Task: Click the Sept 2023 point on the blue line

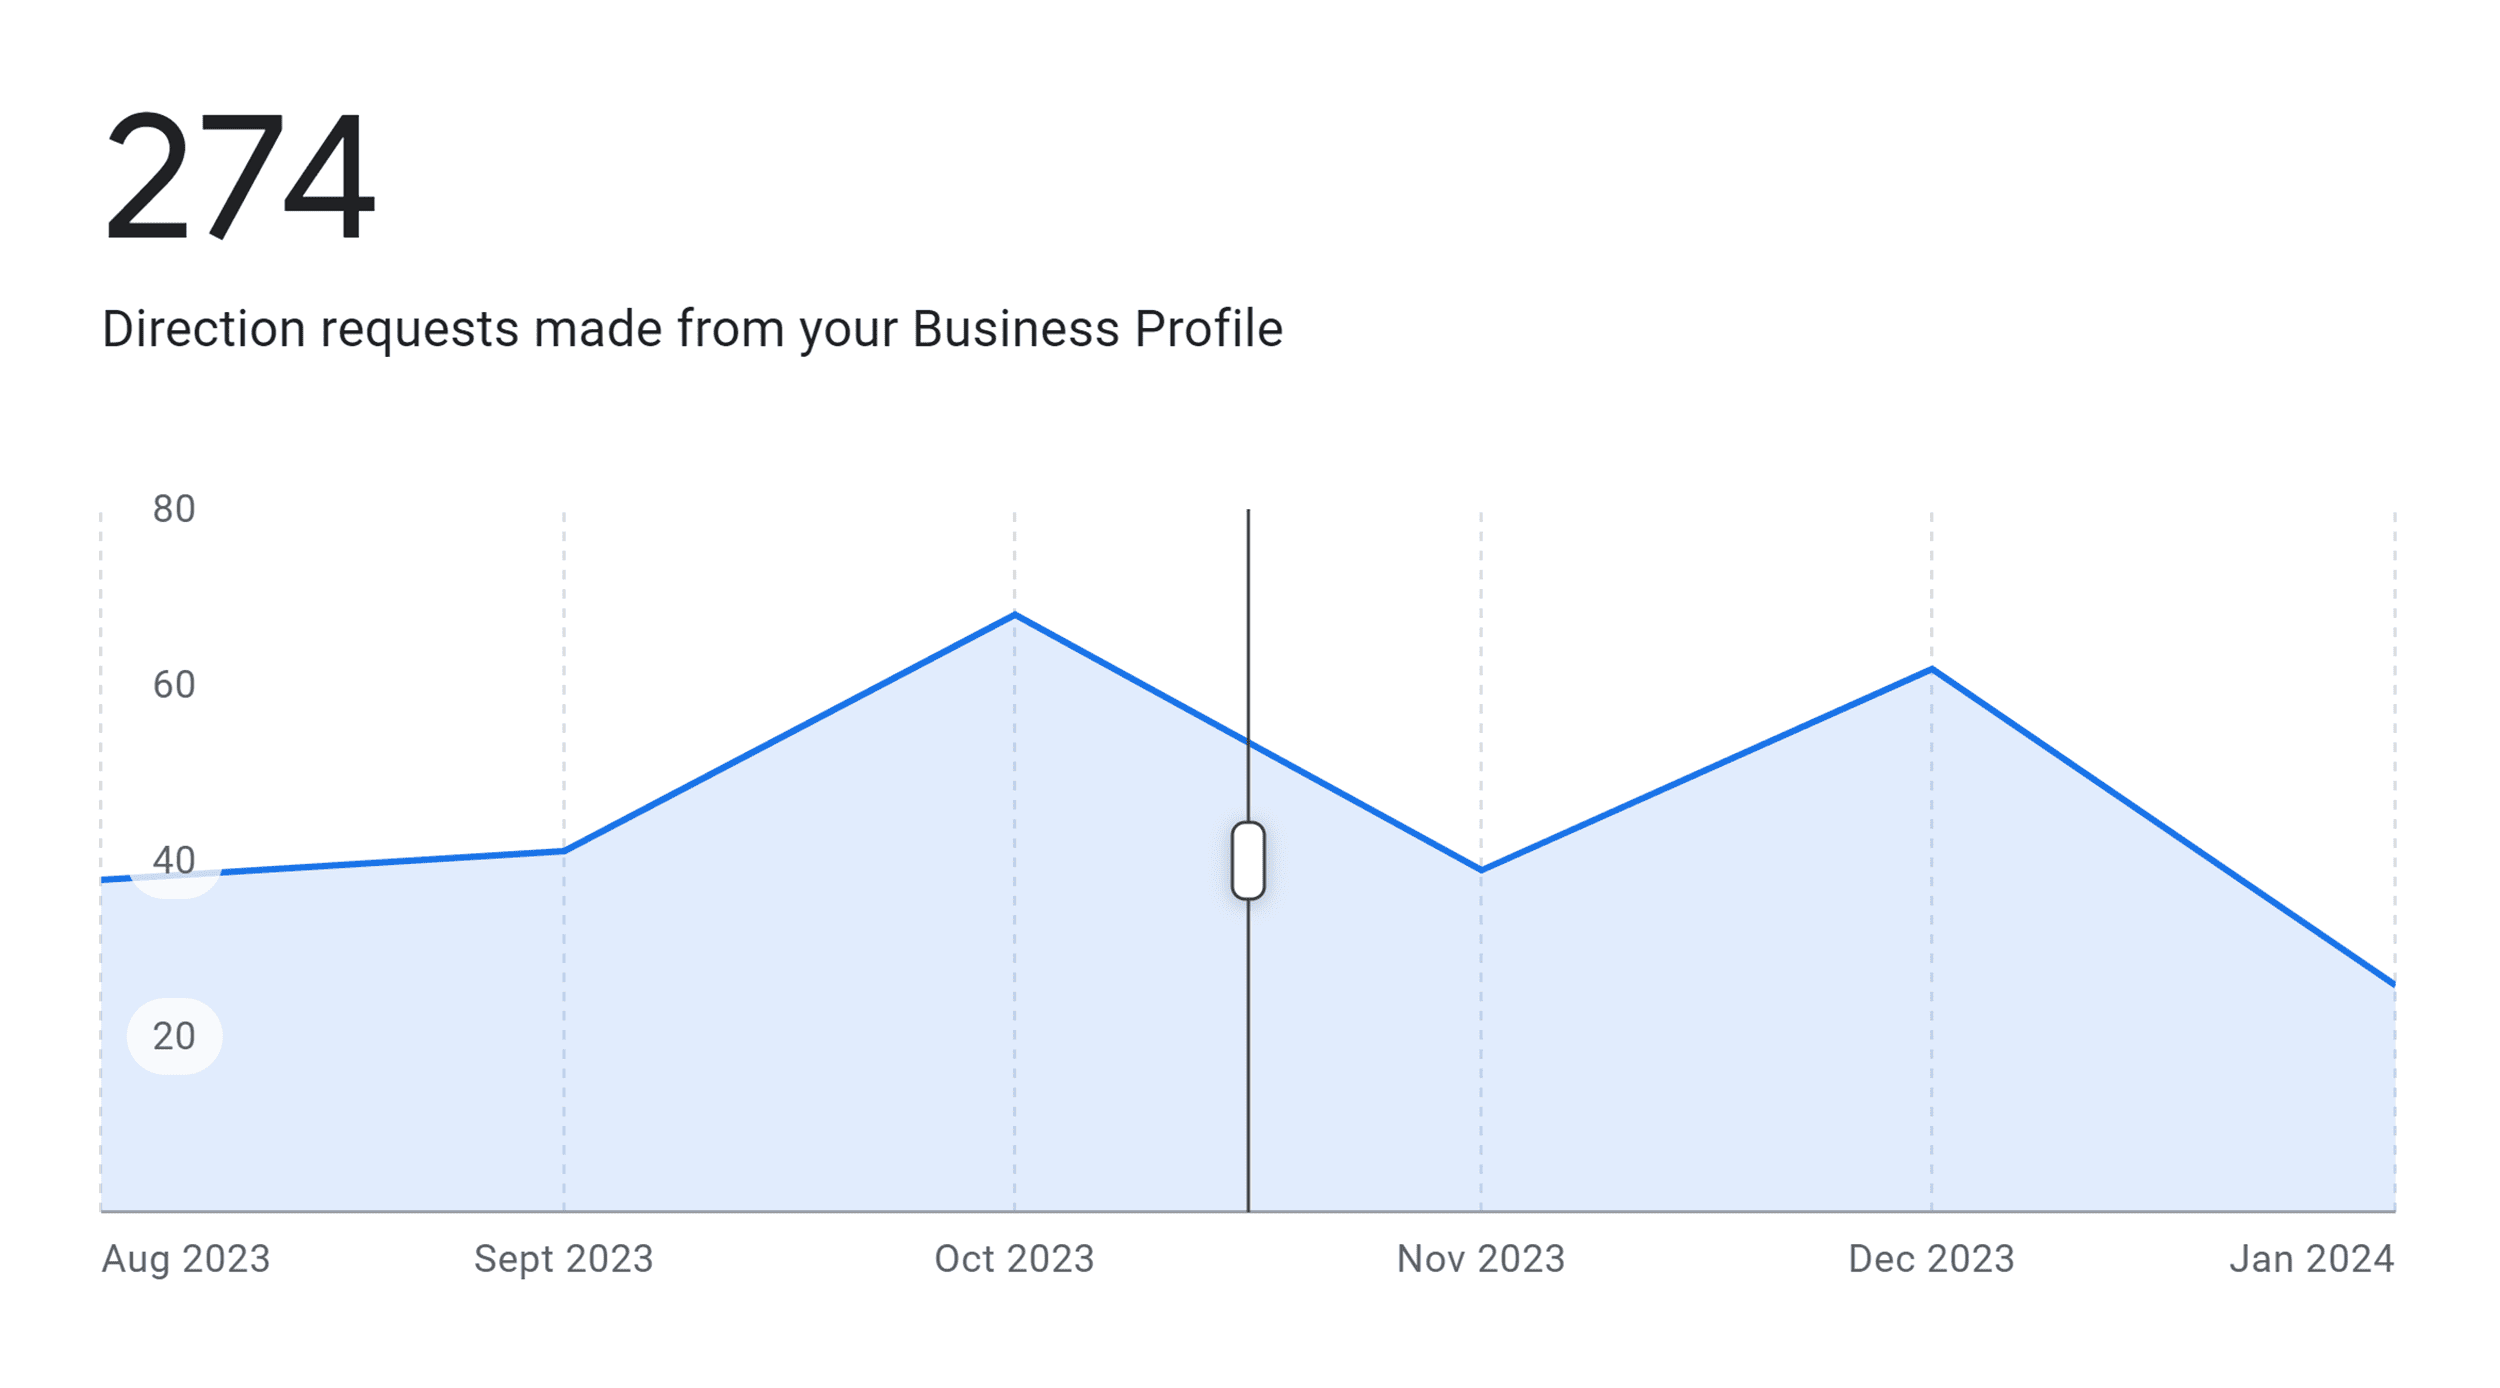Action: point(564,851)
